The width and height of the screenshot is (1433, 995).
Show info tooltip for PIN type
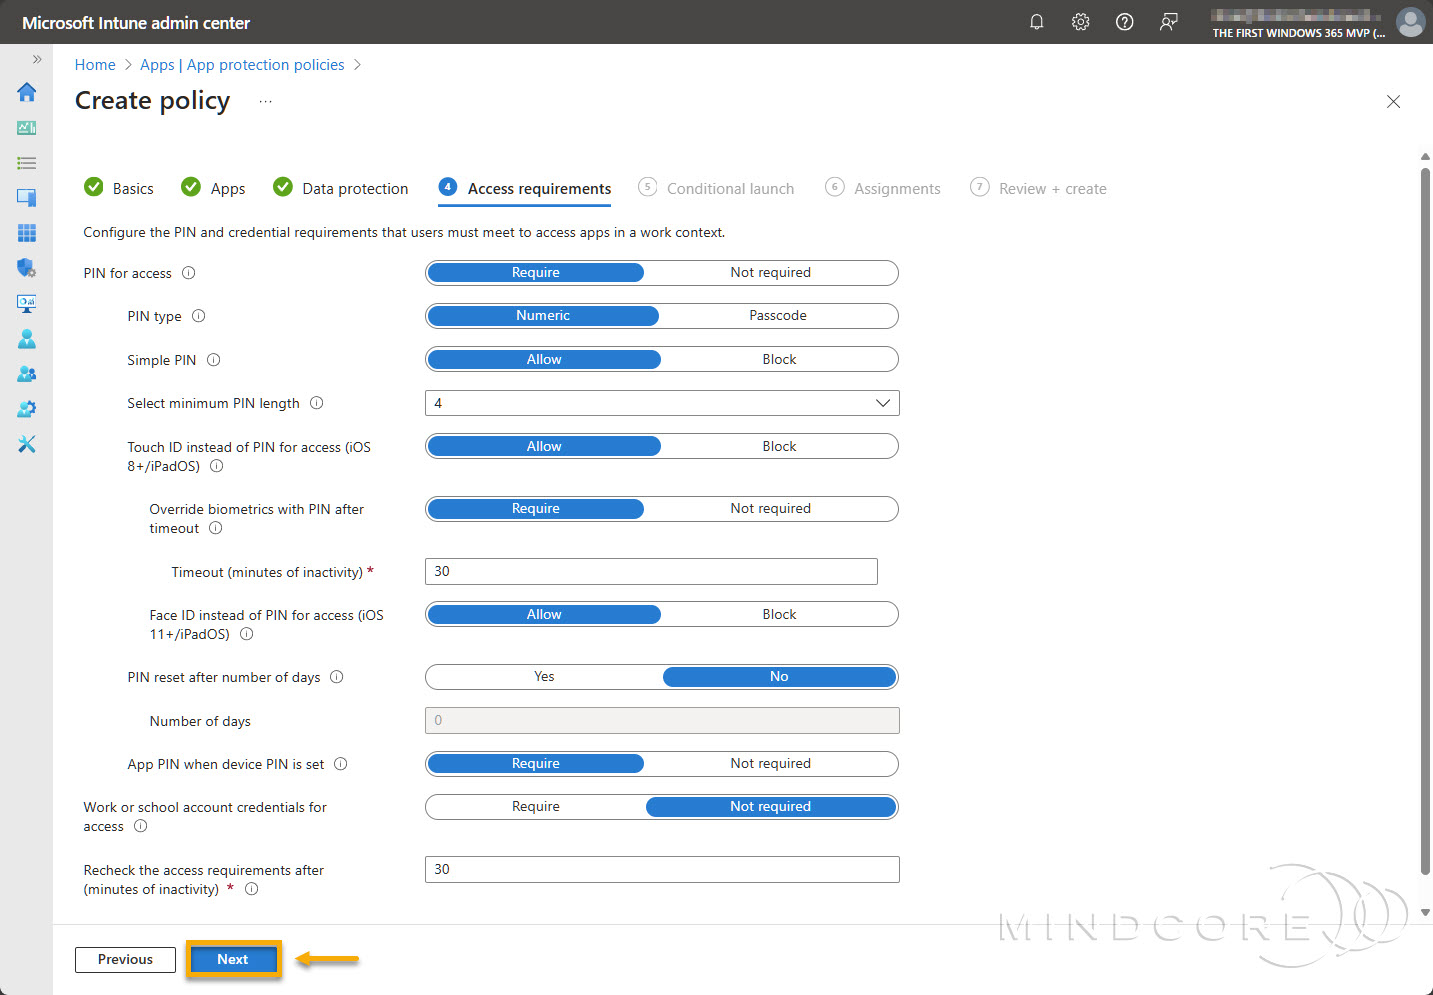(x=199, y=316)
